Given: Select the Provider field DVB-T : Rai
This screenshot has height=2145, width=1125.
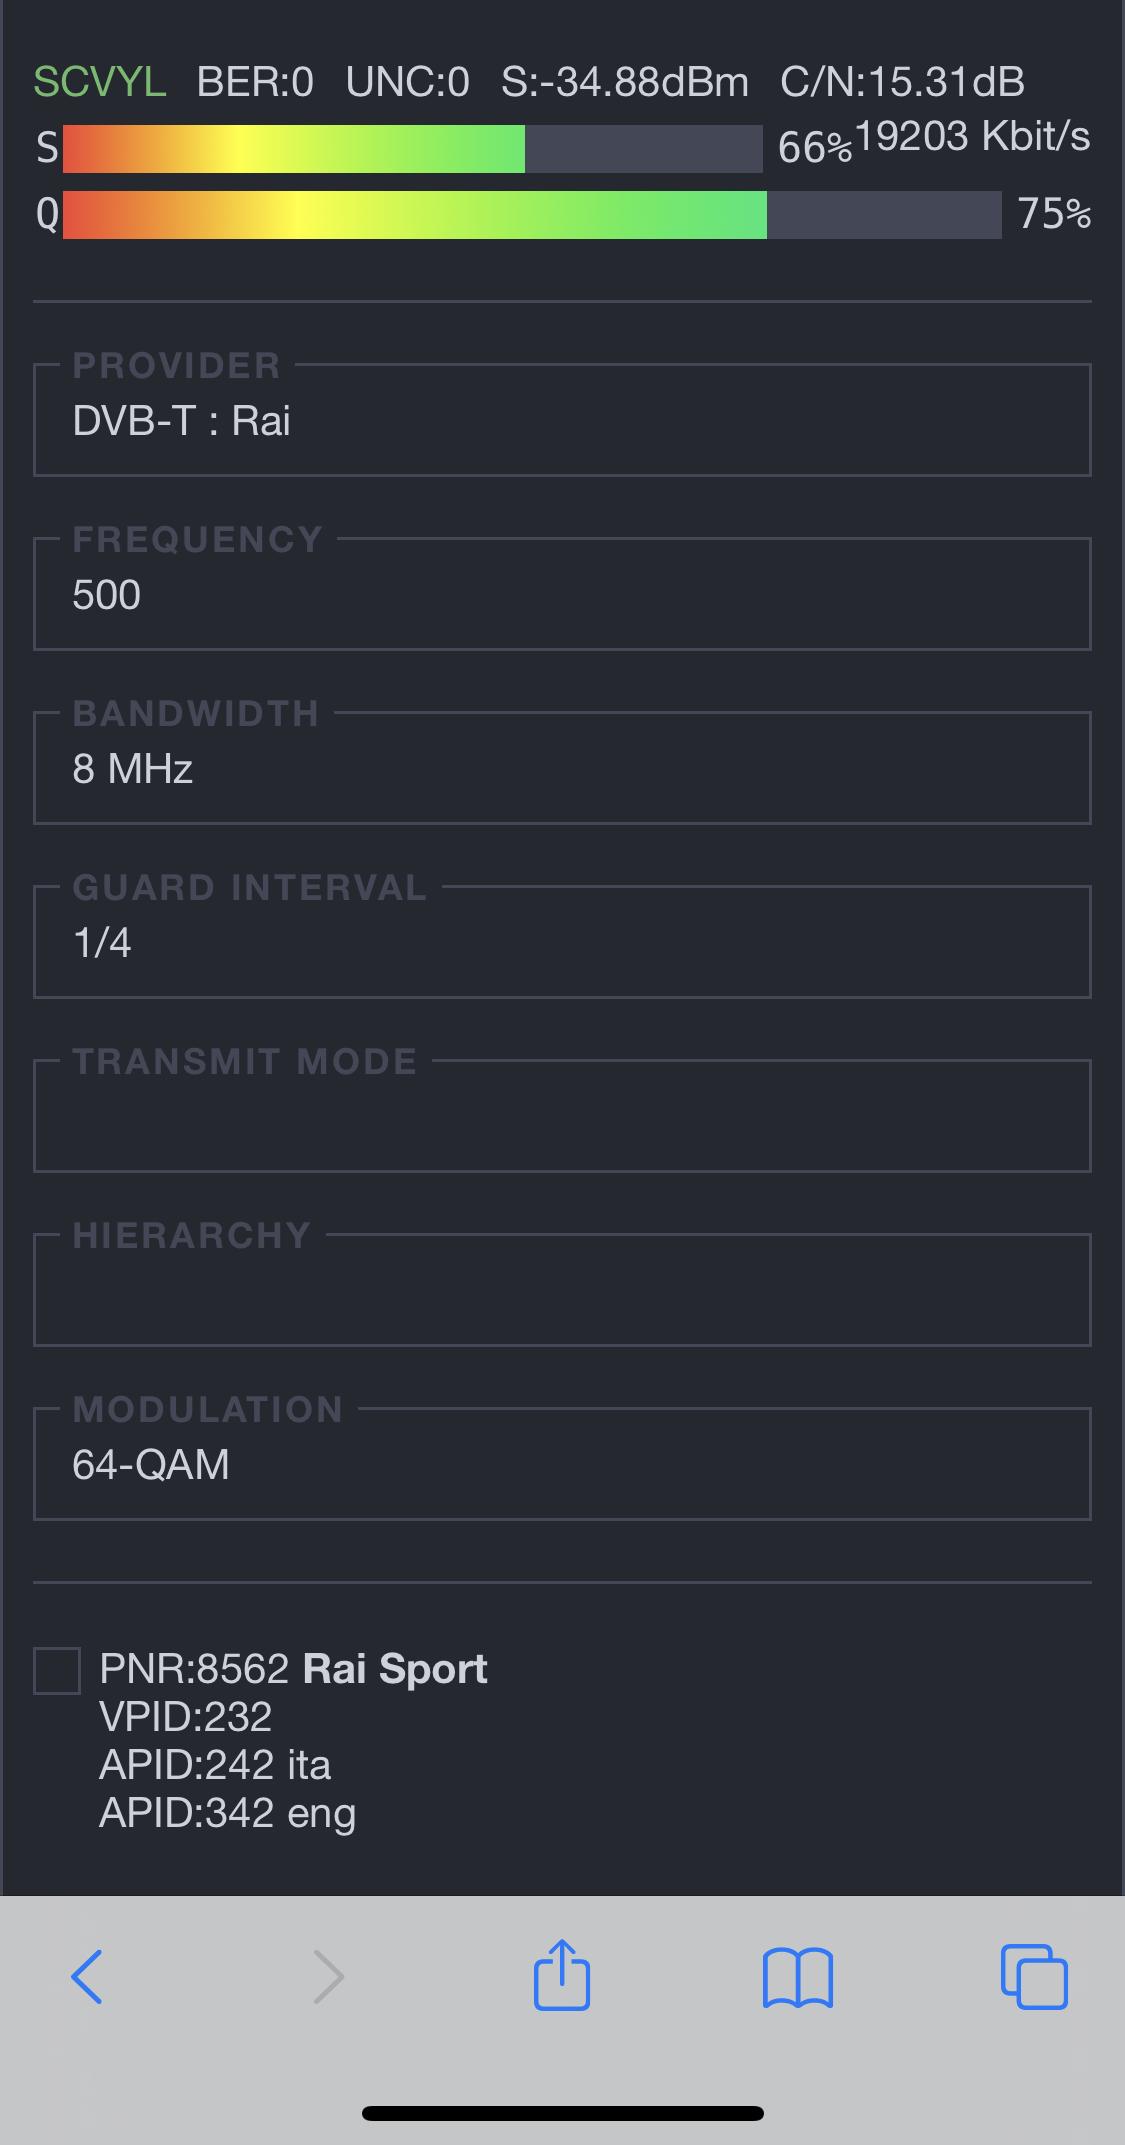Looking at the screenshot, I should pyautogui.click(x=562, y=421).
